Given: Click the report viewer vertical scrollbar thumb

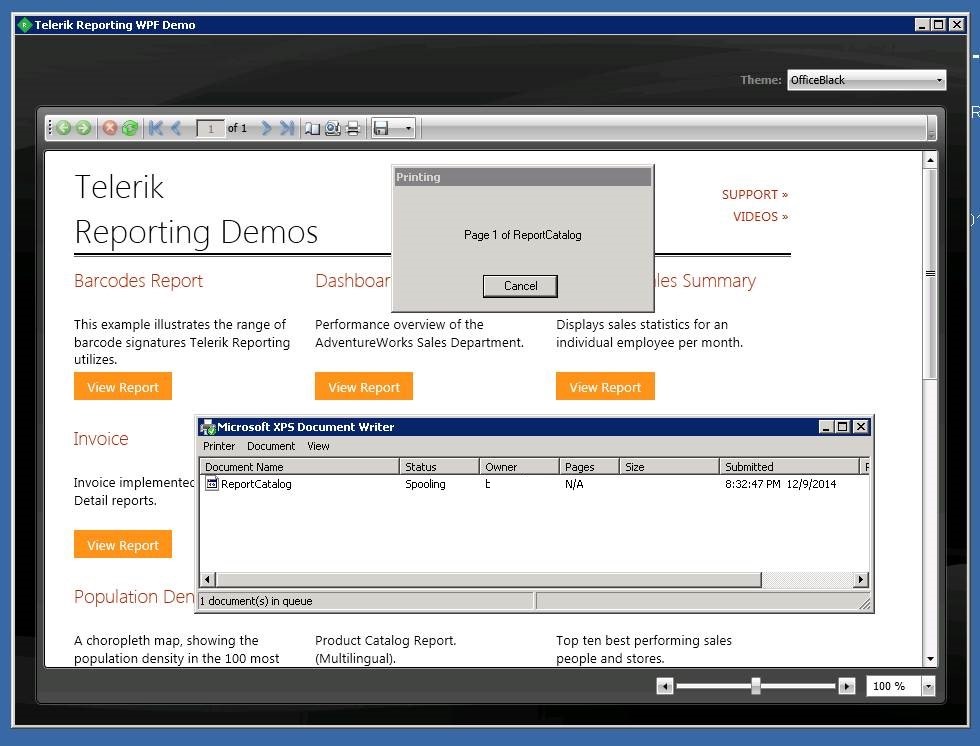Looking at the screenshot, I should (931, 274).
